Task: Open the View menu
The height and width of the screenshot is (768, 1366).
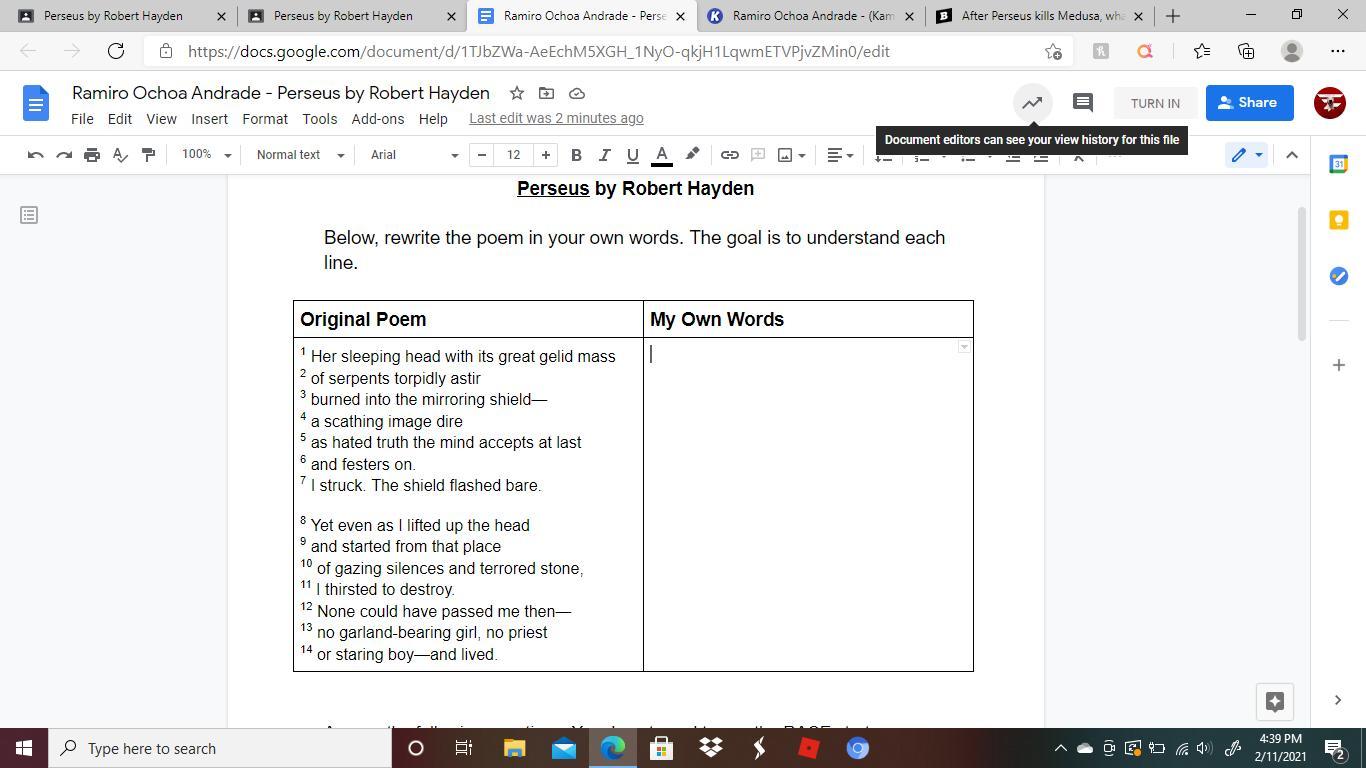Action: coord(161,118)
